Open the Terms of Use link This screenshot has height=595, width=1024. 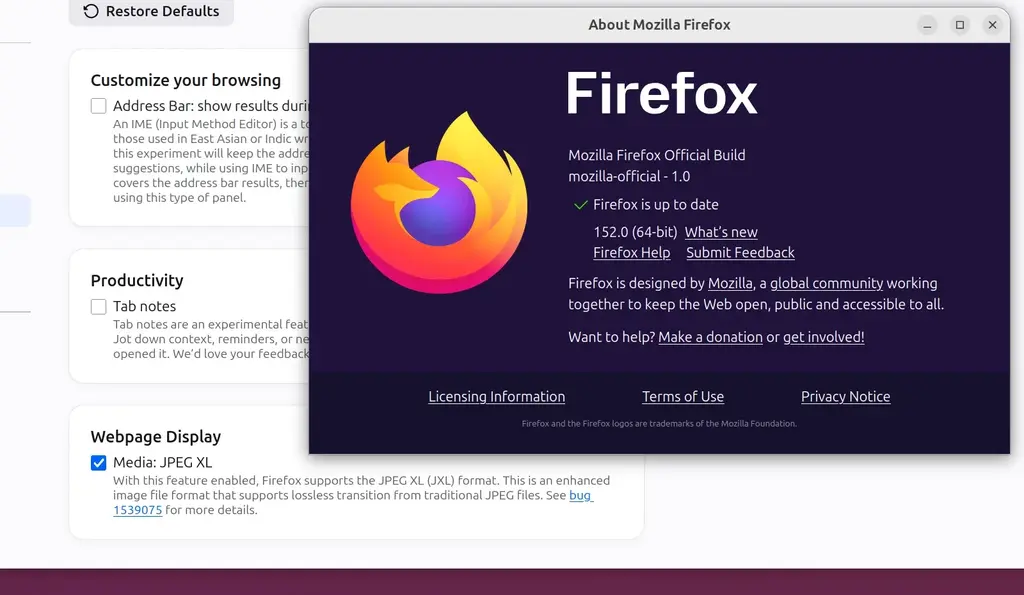682,396
